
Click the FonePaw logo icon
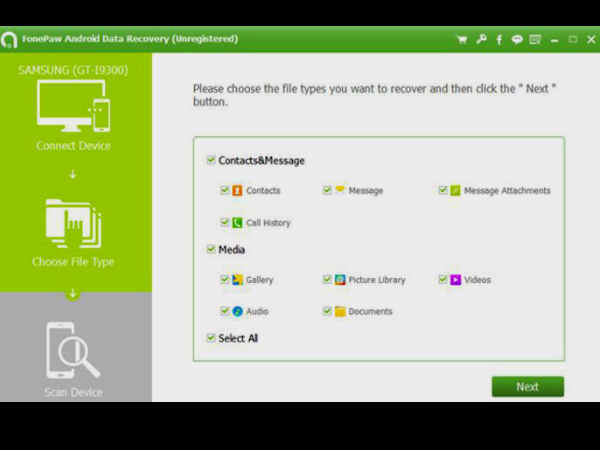click(9, 39)
